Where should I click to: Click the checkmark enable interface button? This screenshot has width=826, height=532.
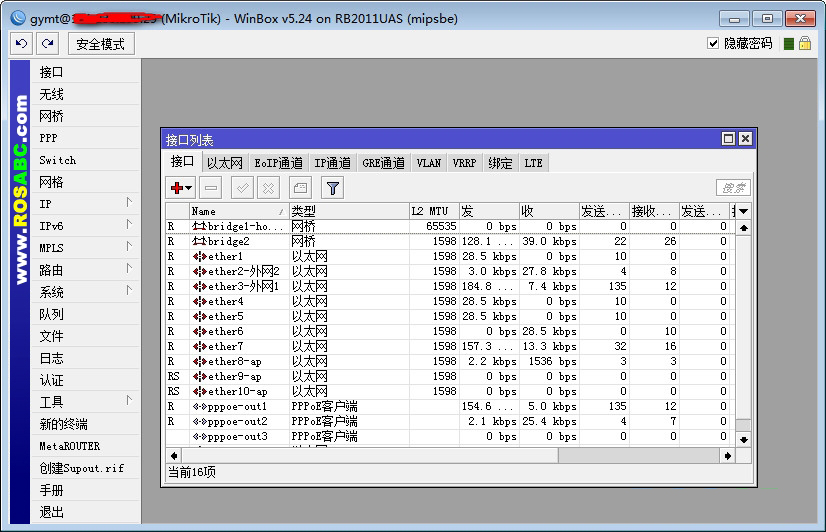point(242,187)
